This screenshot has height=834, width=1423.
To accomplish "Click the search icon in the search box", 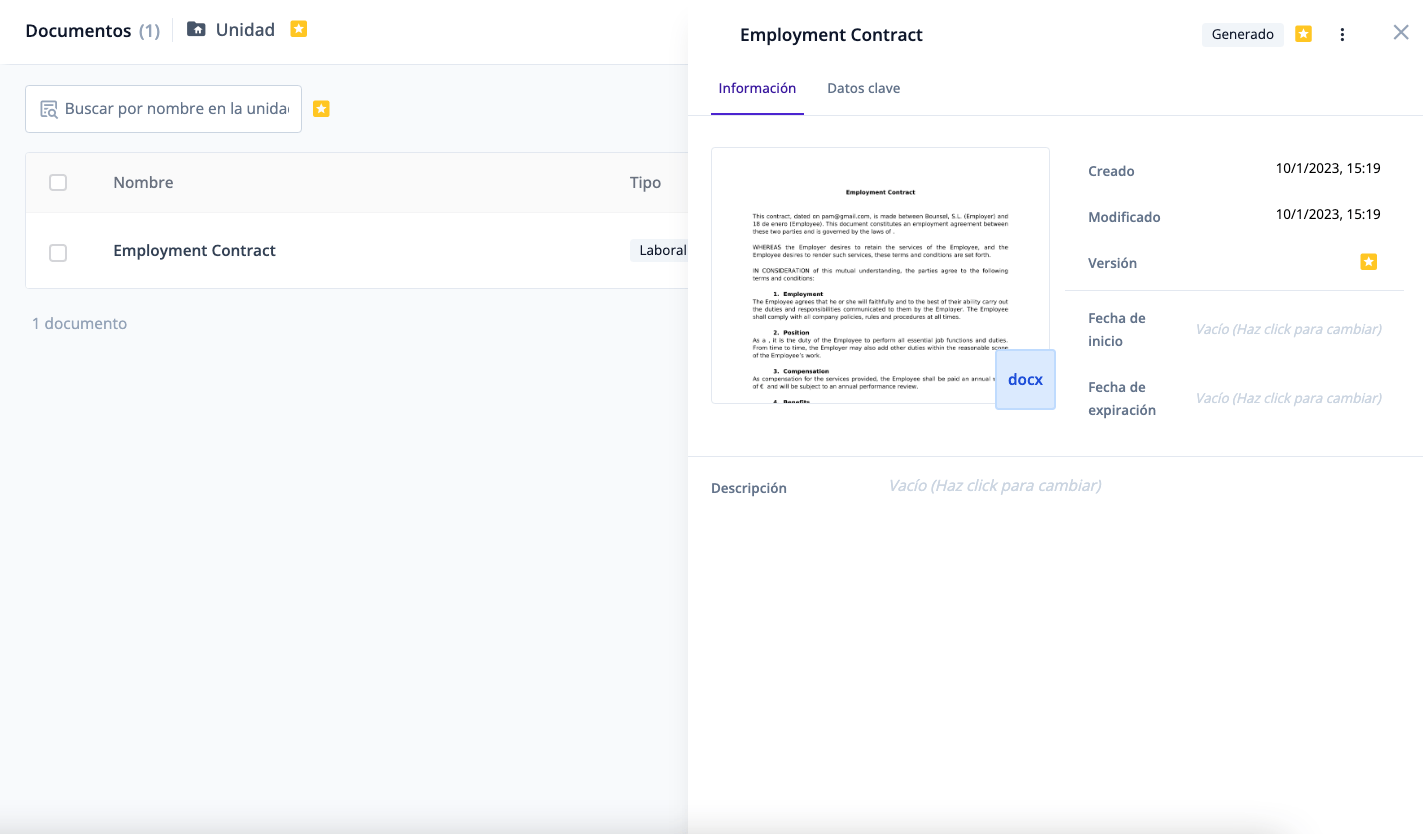I will coord(48,109).
